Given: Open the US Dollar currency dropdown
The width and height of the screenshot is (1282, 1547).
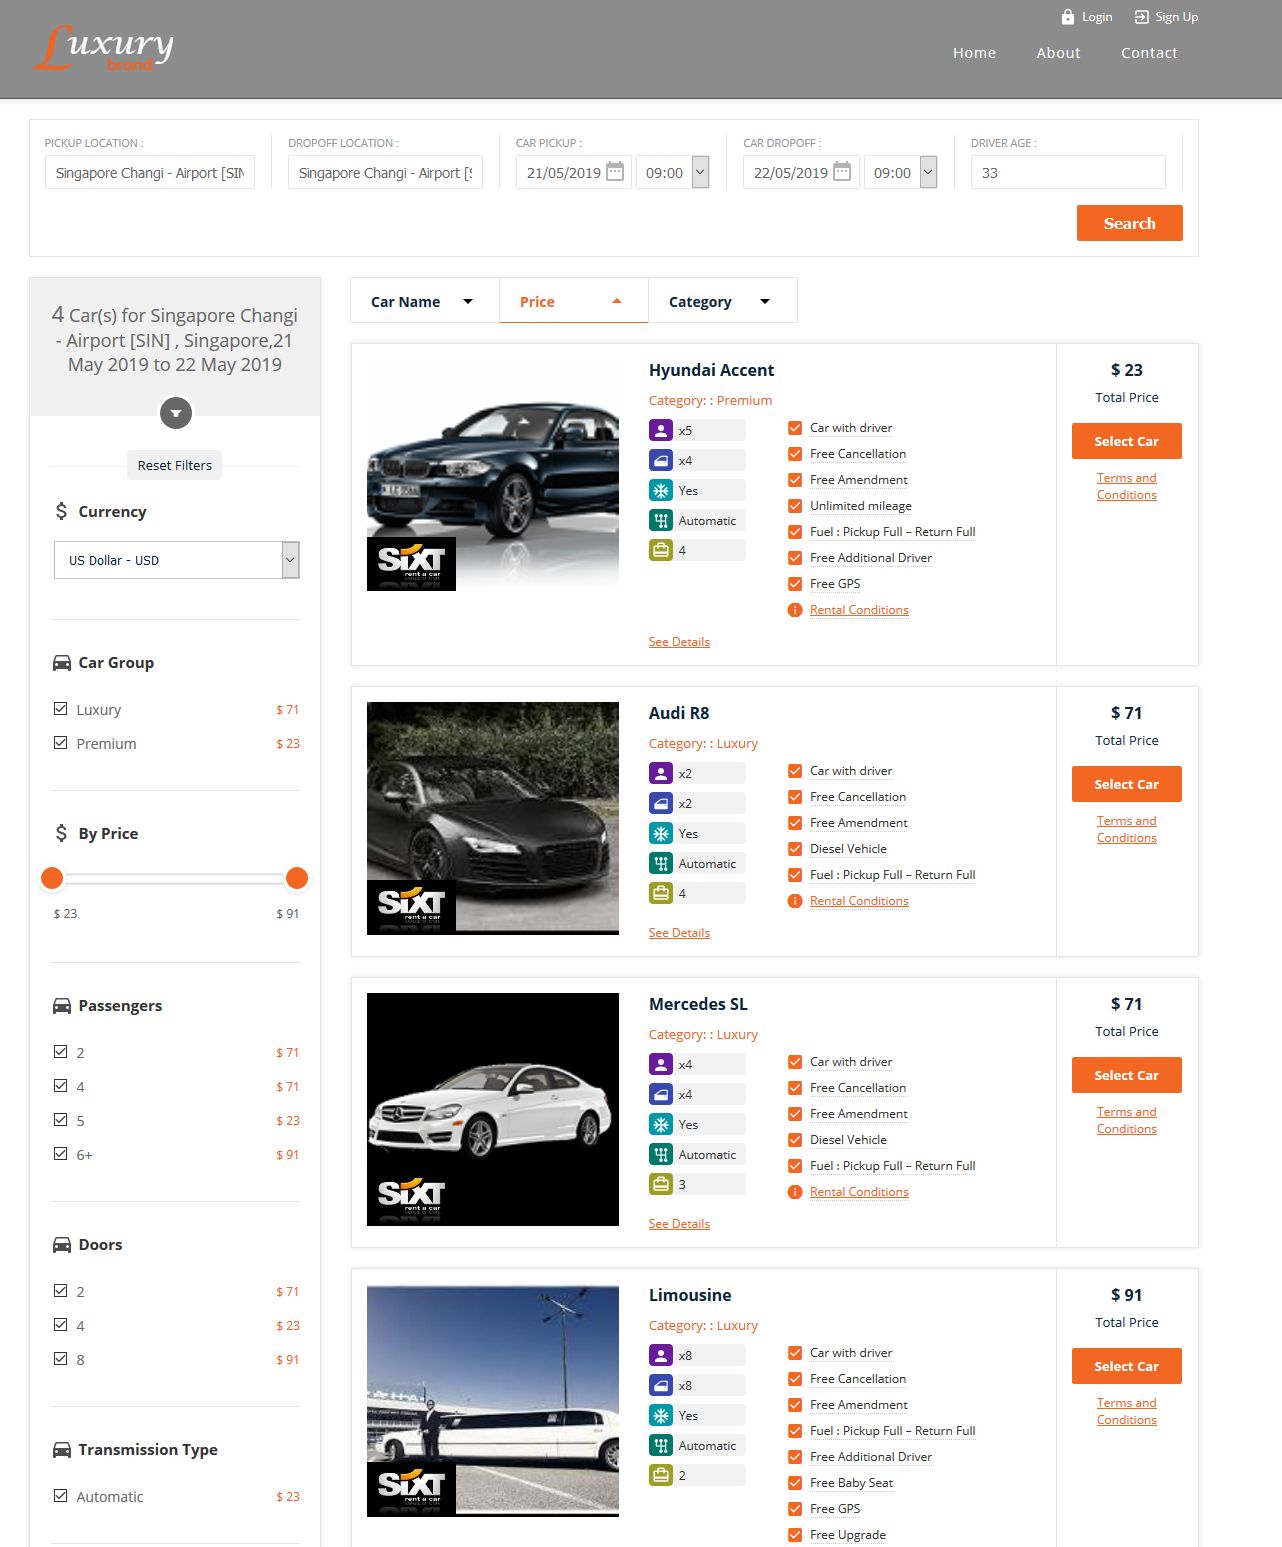Looking at the screenshot, I should [x=177, y=560].
